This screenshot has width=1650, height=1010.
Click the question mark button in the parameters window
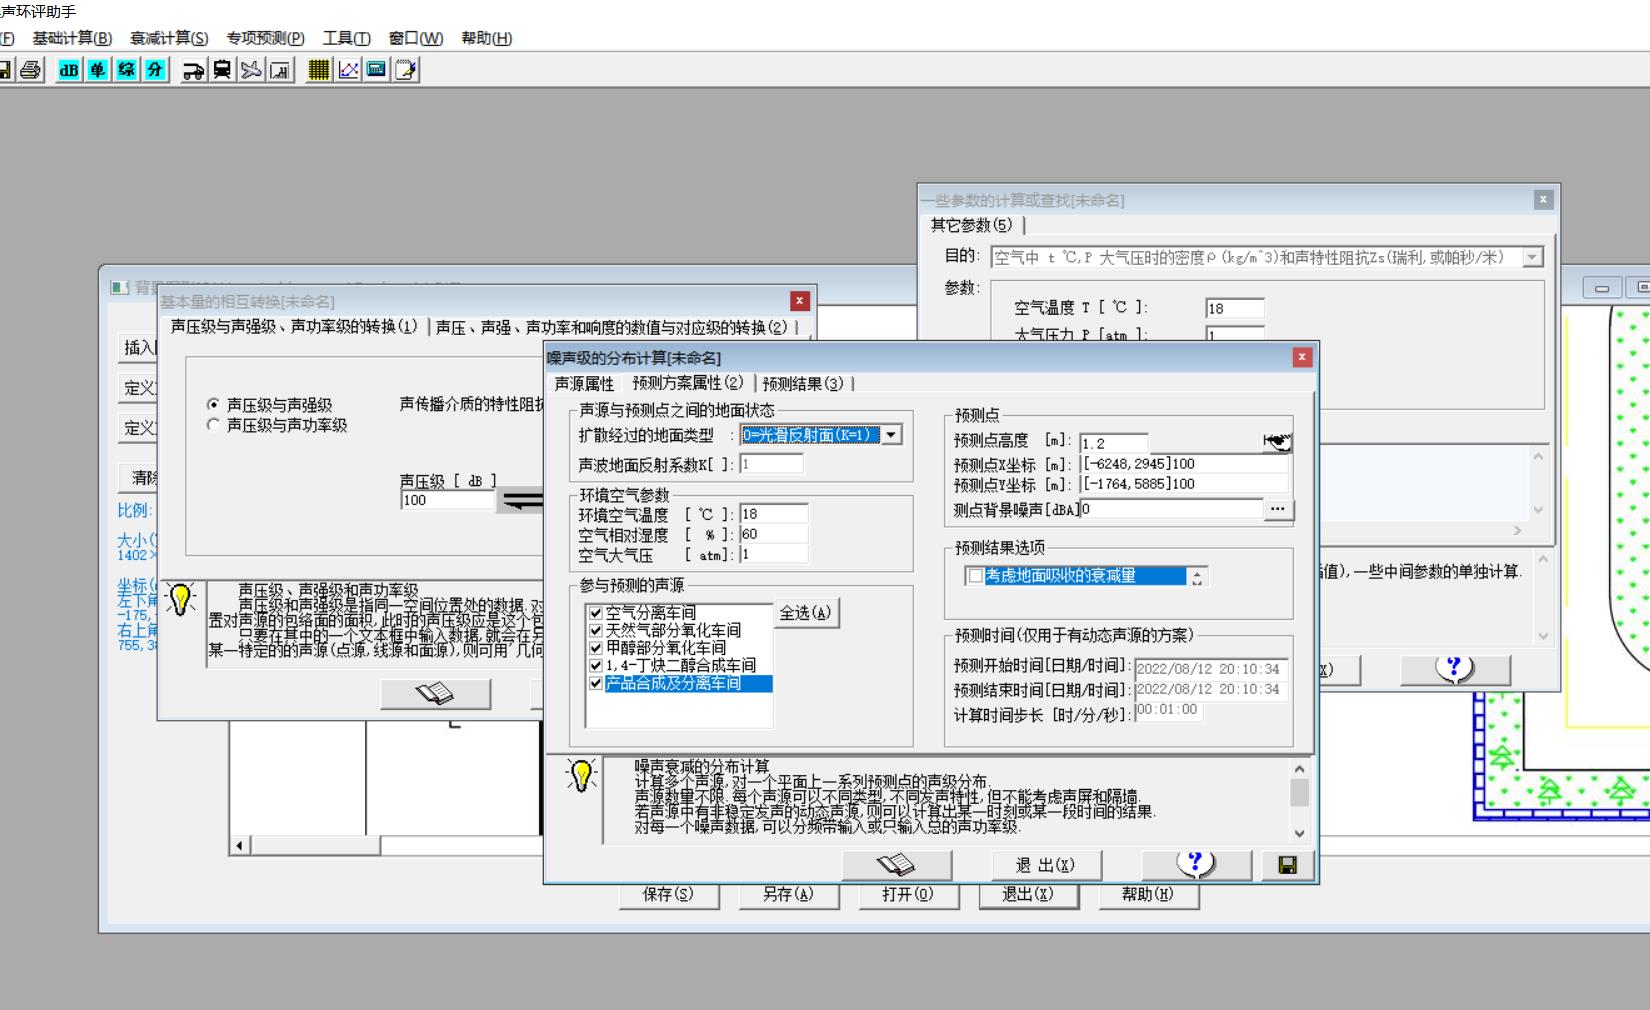(1455, 669)
